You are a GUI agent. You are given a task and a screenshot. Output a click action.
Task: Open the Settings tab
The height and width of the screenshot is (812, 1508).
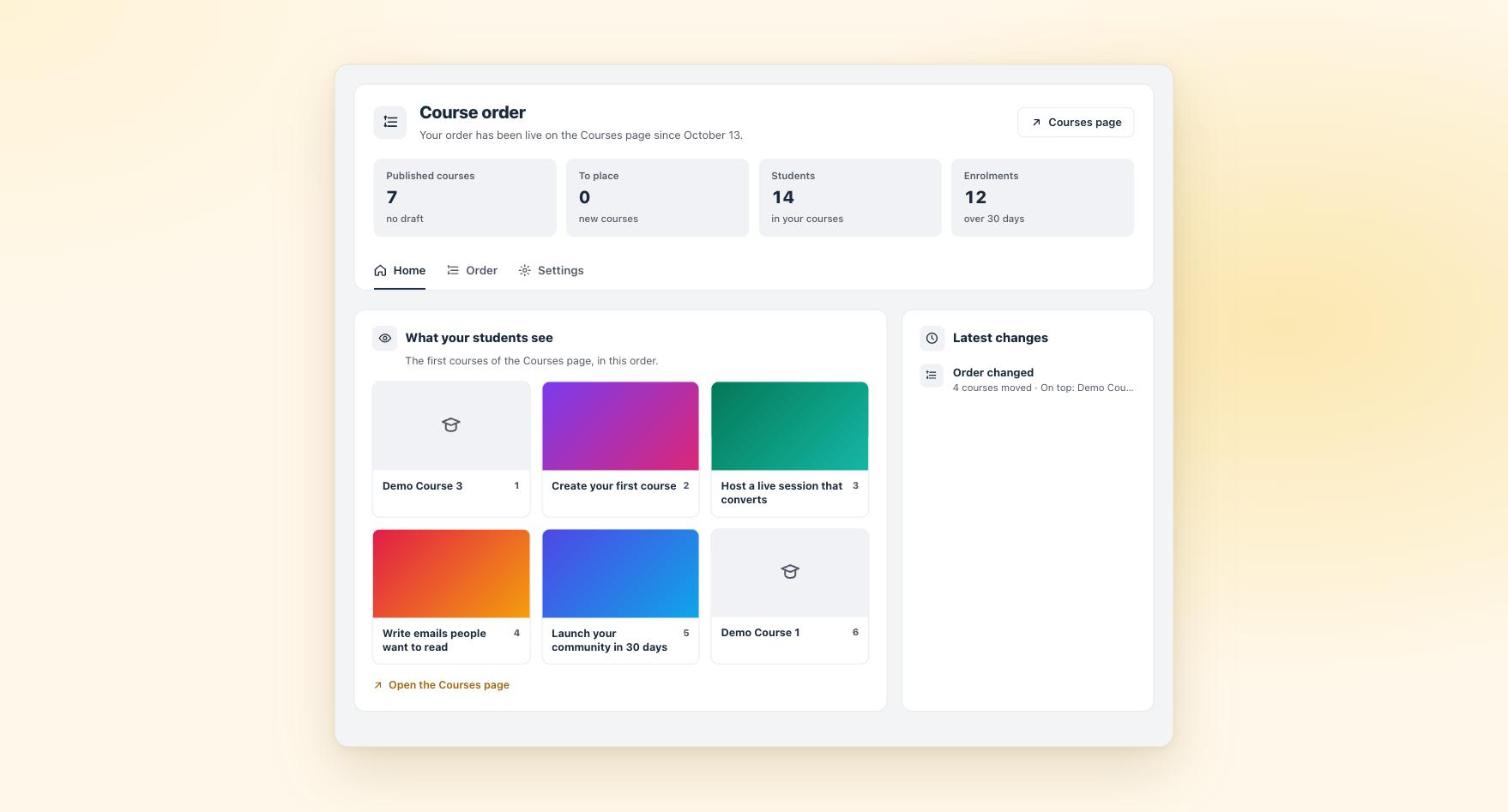pos(551,270)
